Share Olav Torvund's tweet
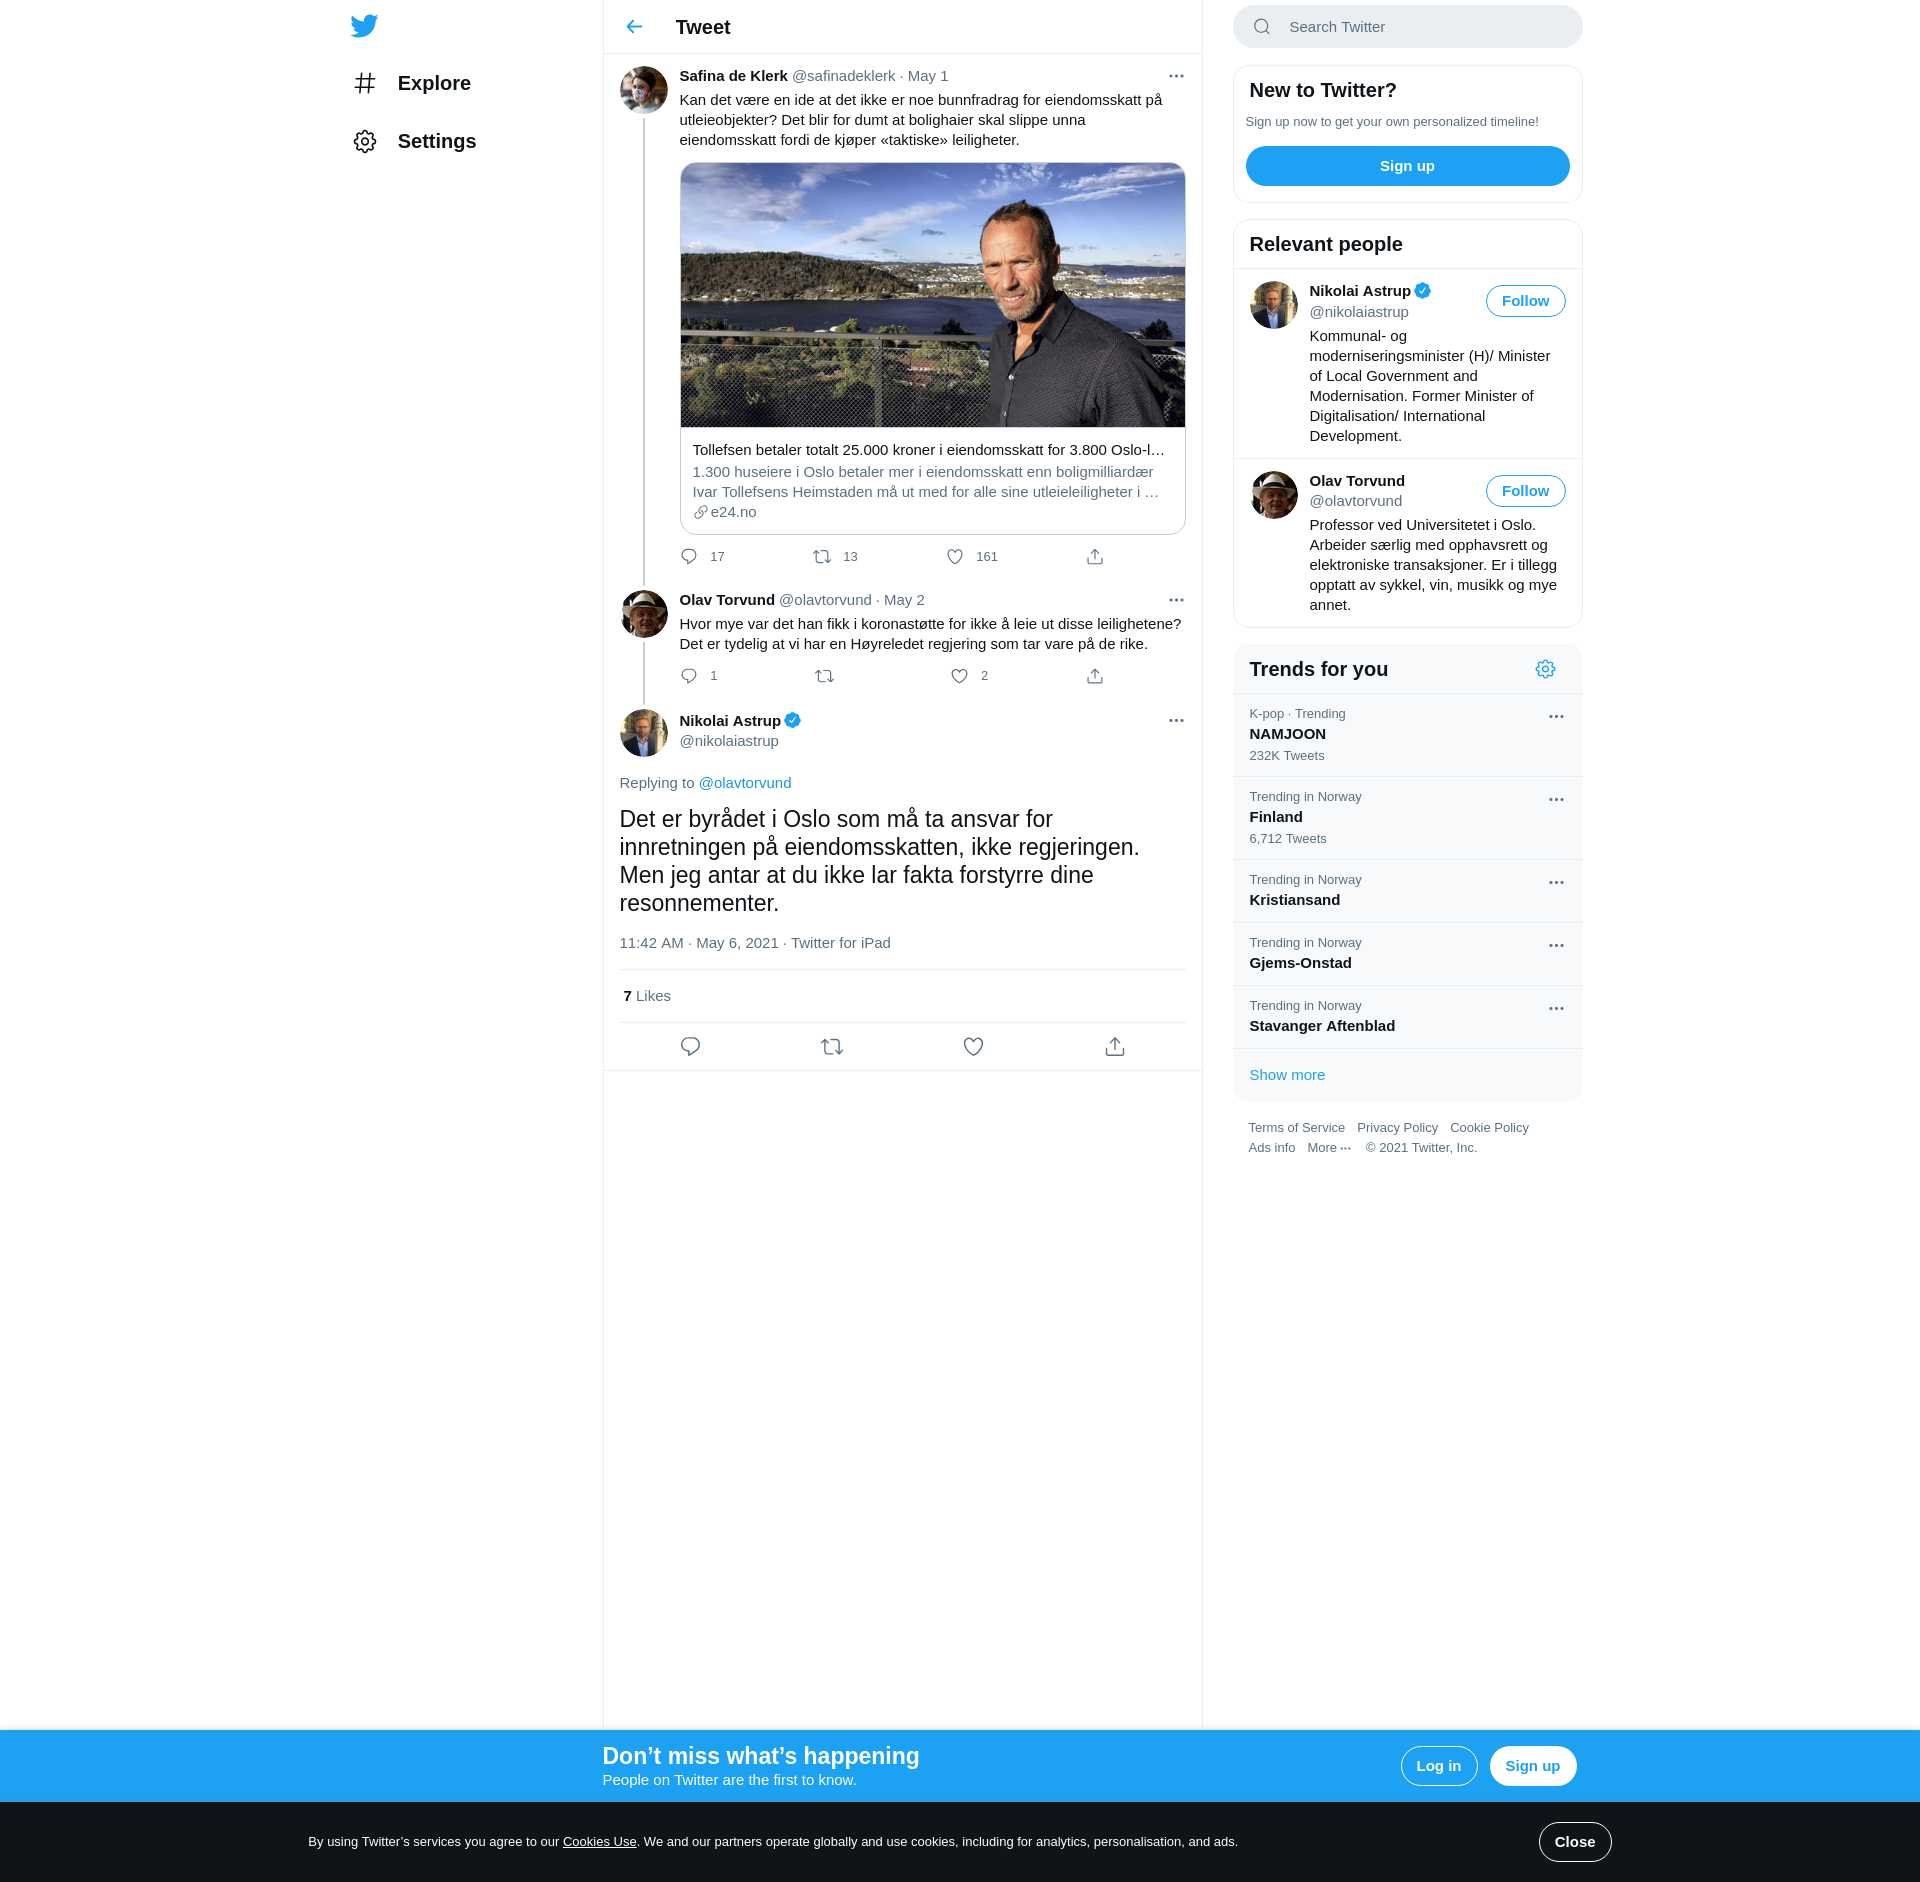This screenshot has height=1882, width=1920. (x=1095, y=676)
